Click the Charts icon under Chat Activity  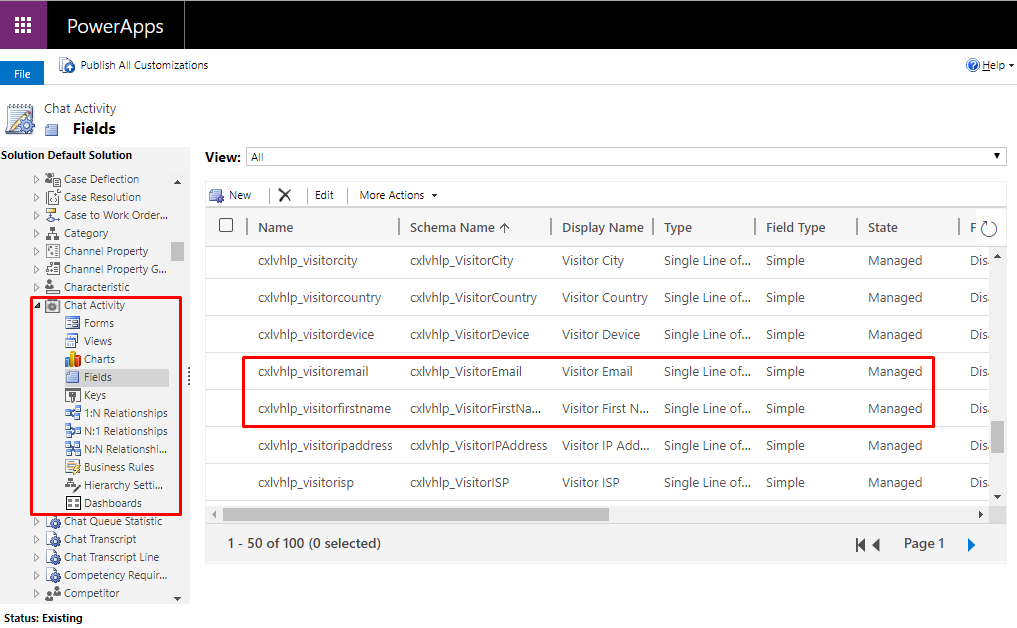coord(73,359)
